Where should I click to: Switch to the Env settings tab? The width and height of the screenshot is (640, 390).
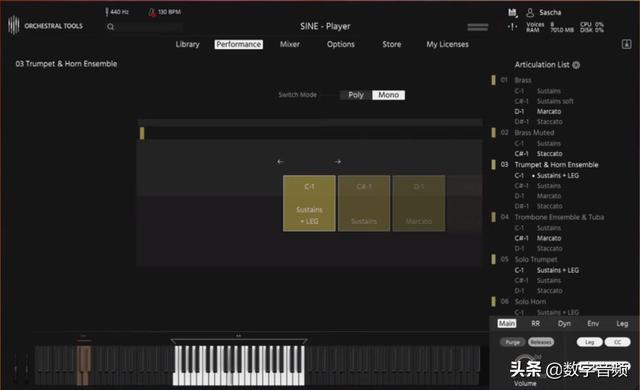coord(593,324)
